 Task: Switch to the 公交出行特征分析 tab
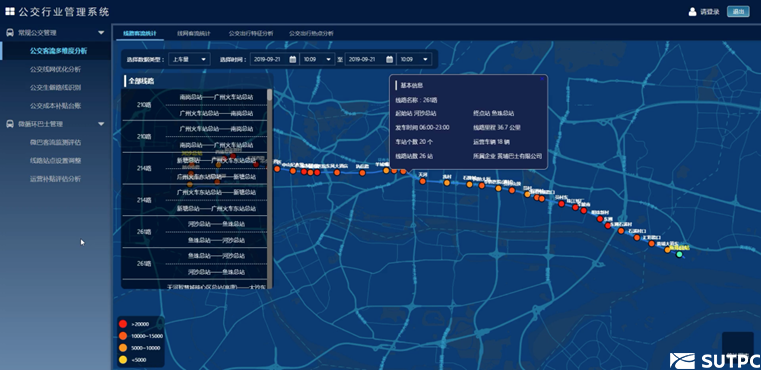click(251, 34)
